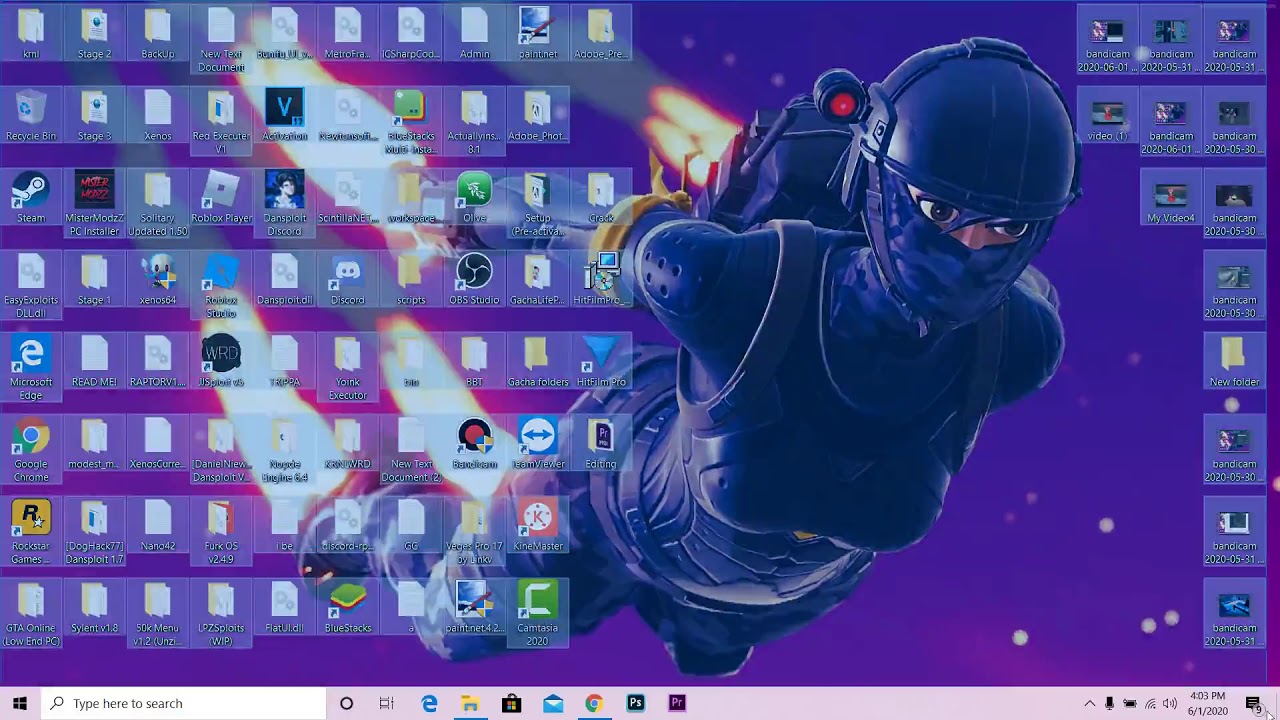Image resolution: width=1280 pixels, height=720 pixels.
Task: Open Google Chrome desktop shortcut
Action: point(31,450)
